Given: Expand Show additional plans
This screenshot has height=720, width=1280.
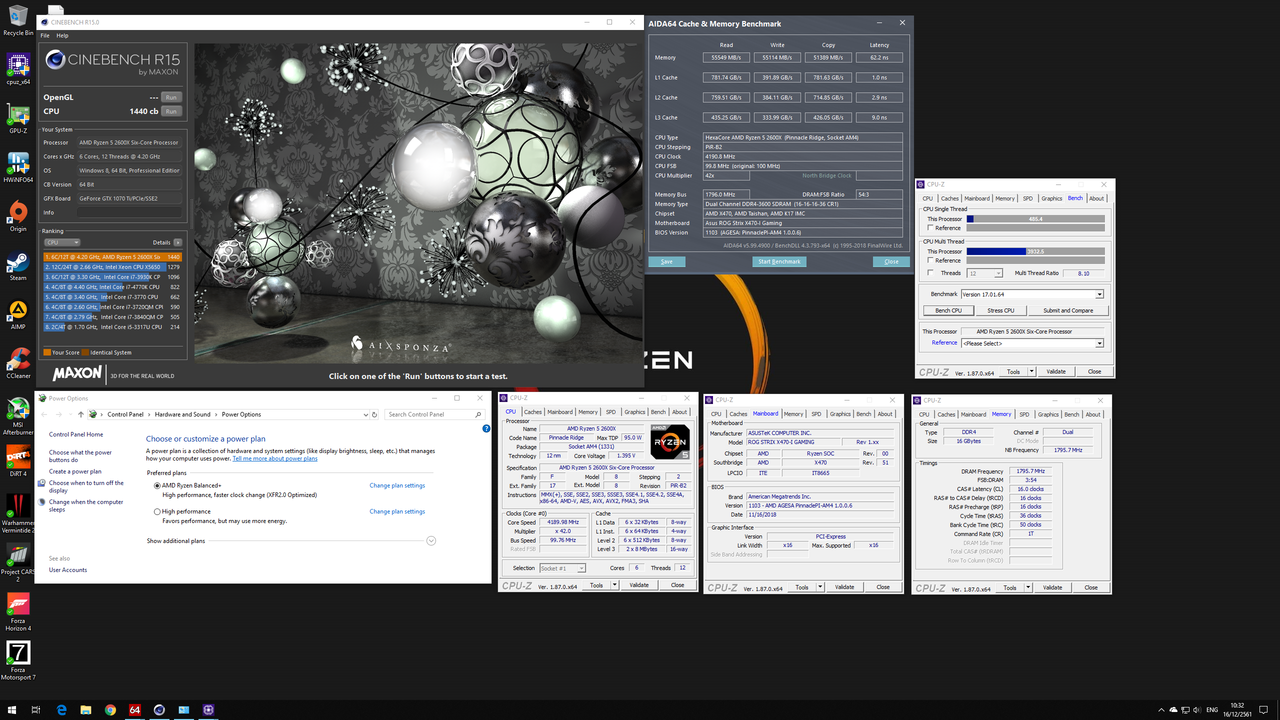Looking at the screenshot, I should tap(431, 540).
